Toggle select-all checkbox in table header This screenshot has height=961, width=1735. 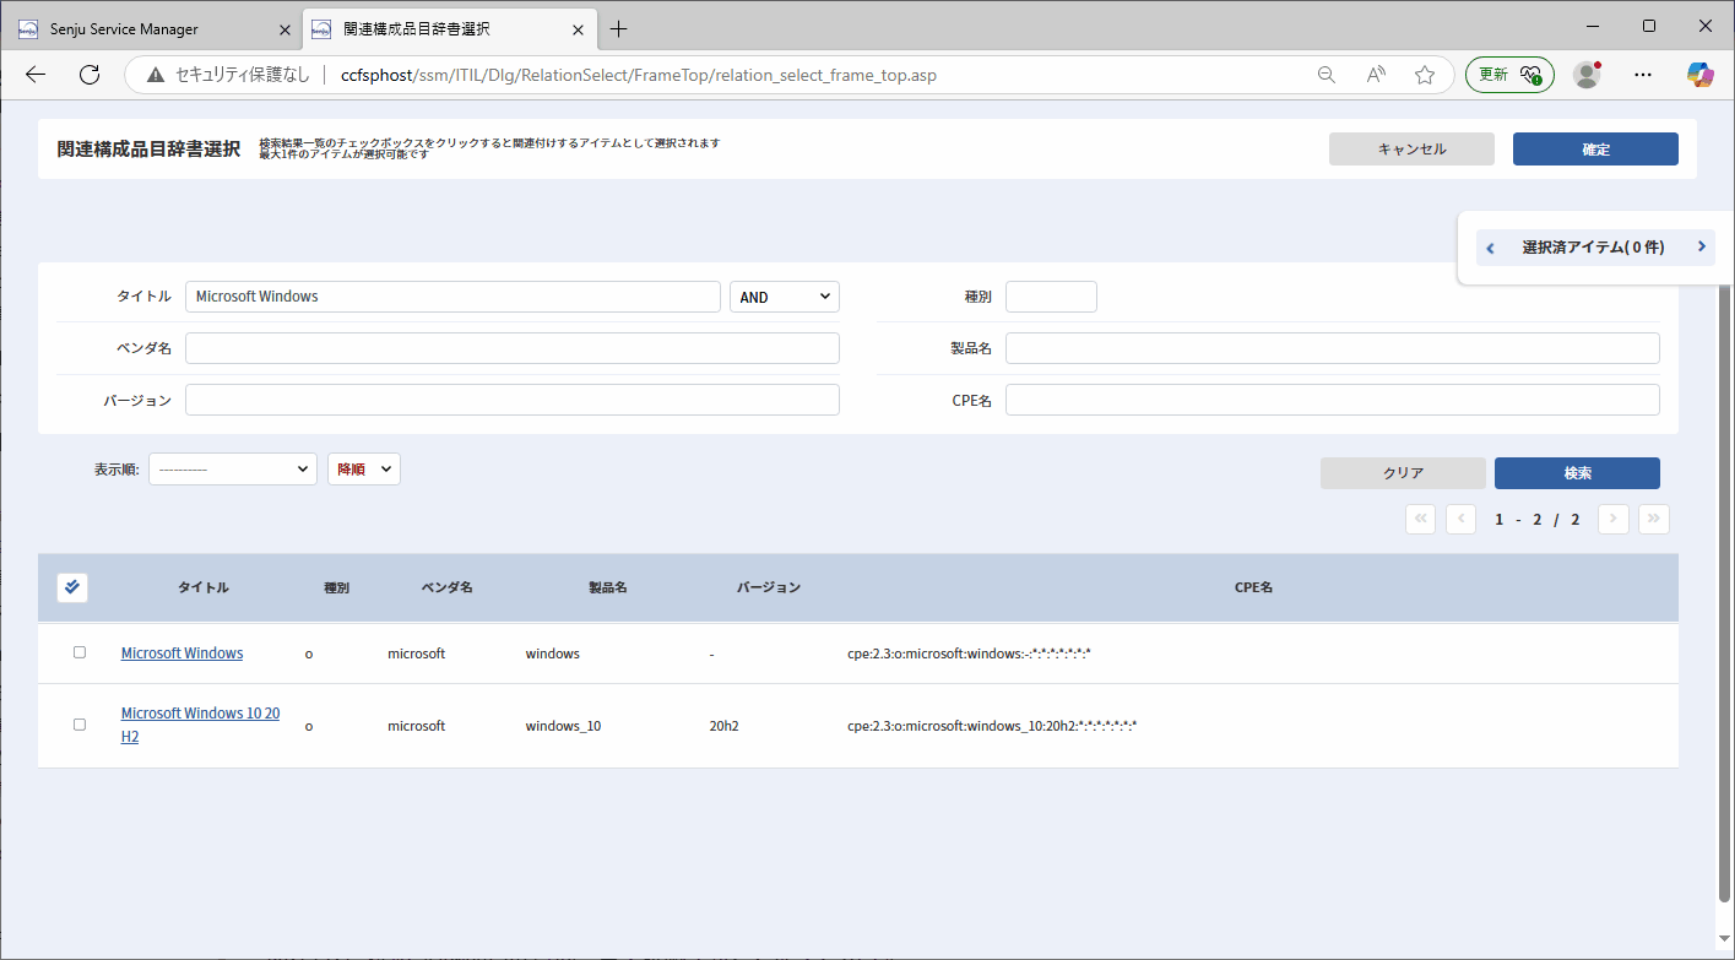(72, 587)
